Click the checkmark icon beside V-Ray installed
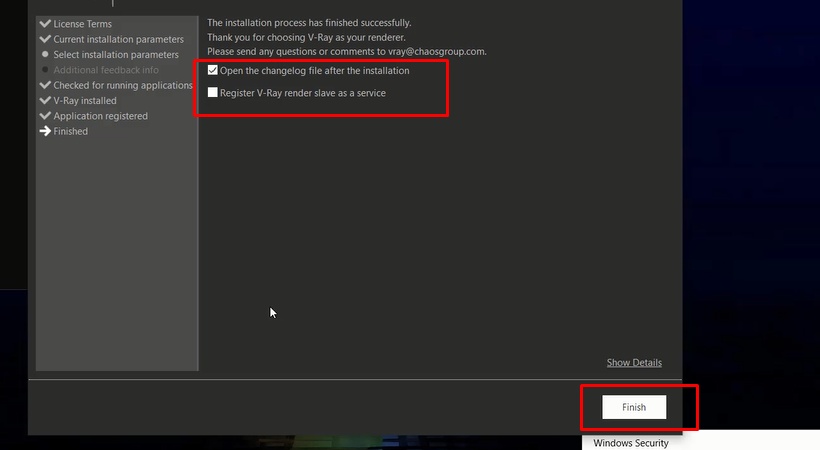 tap(45, 100)
